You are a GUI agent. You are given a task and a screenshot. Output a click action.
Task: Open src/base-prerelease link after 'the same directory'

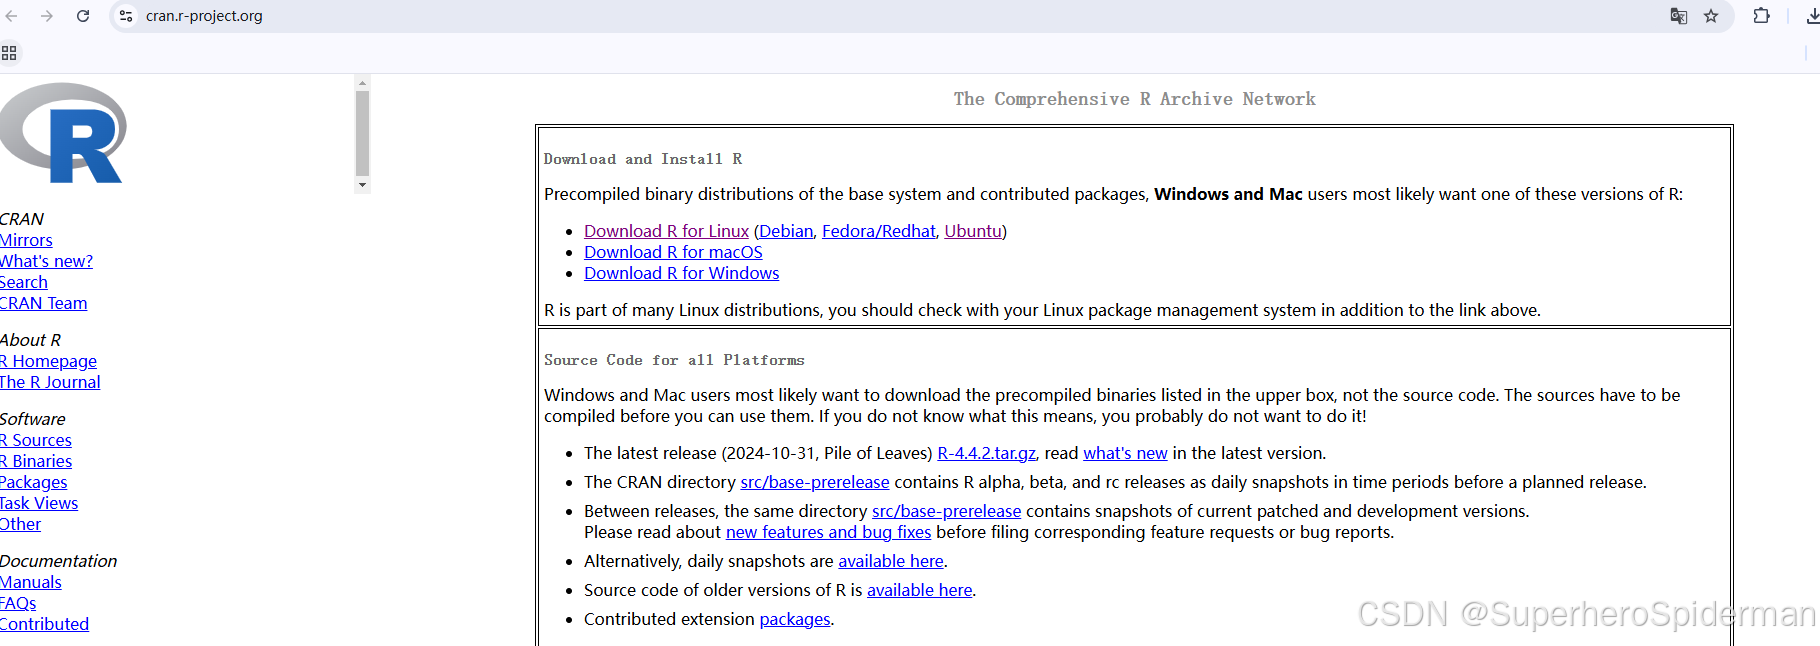947,511
